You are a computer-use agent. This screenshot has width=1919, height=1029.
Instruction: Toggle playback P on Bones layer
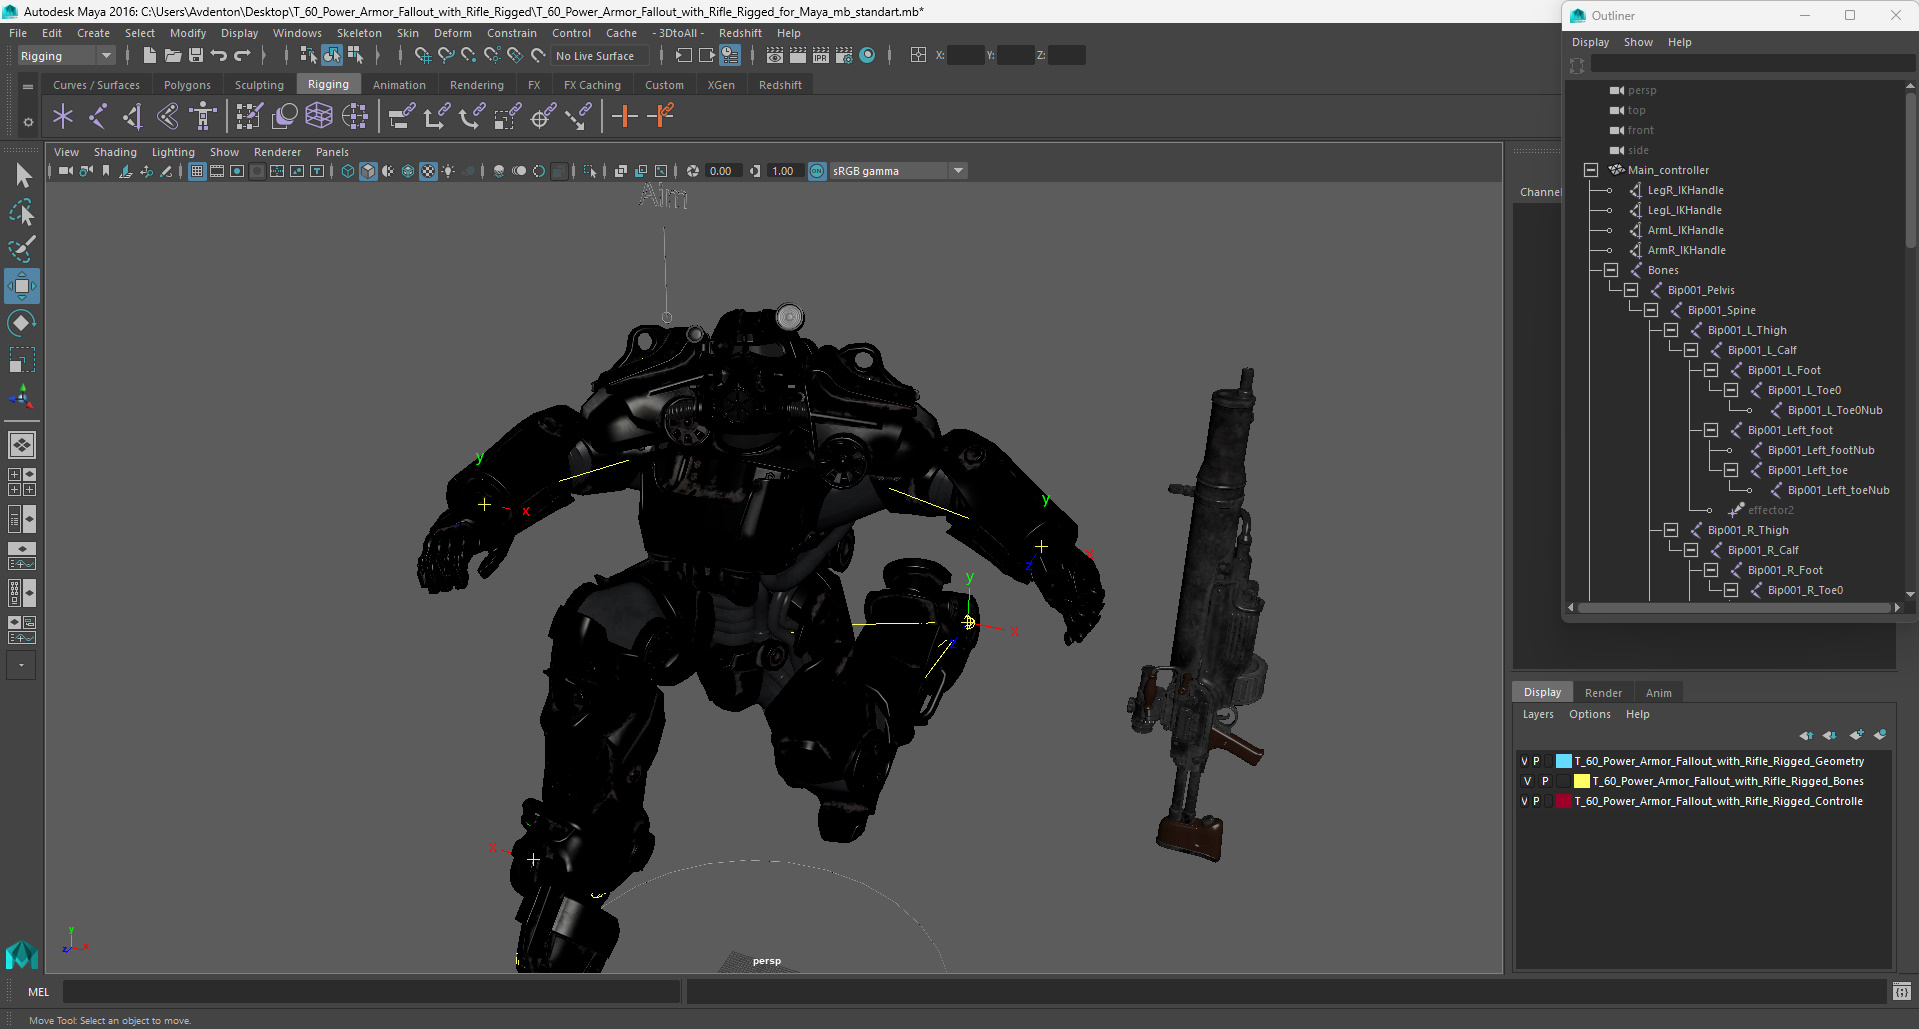click(1545, 781)
